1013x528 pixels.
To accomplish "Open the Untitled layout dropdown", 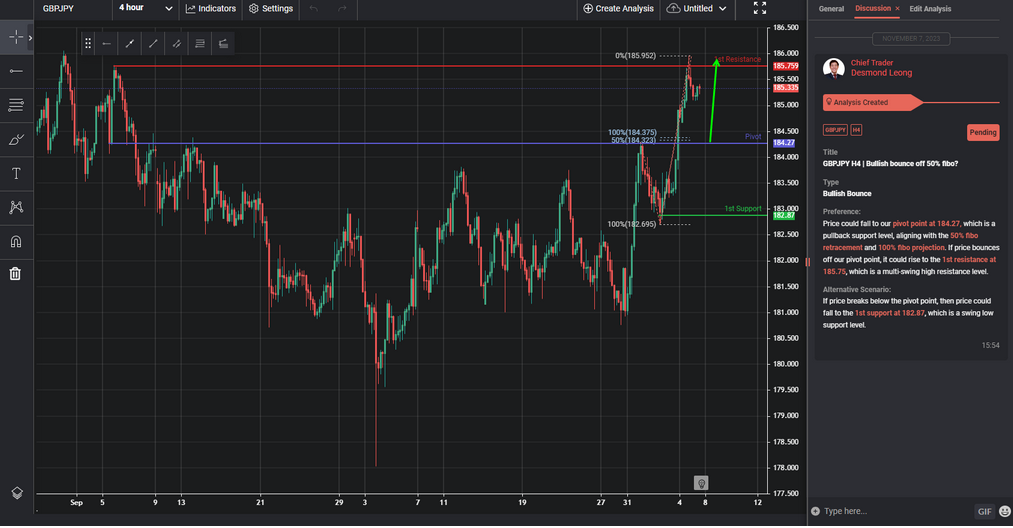I will (696, 8).
